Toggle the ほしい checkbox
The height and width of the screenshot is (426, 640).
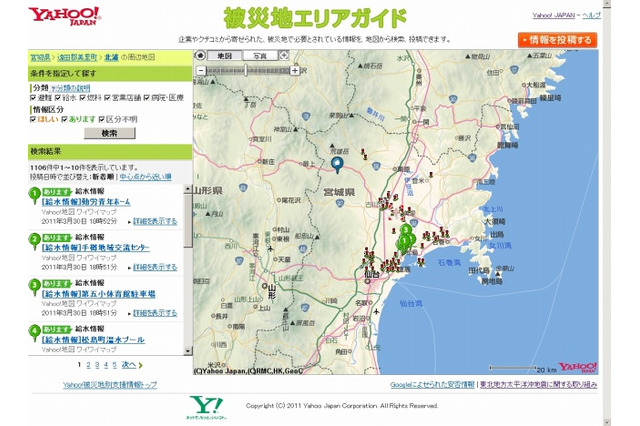click(33, 120)
